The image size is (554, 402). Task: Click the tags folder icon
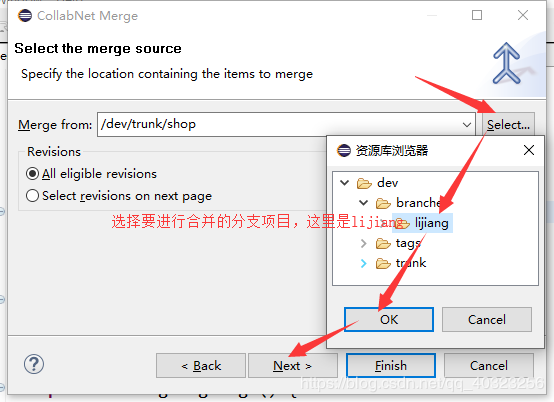click(x=383, y=243)
